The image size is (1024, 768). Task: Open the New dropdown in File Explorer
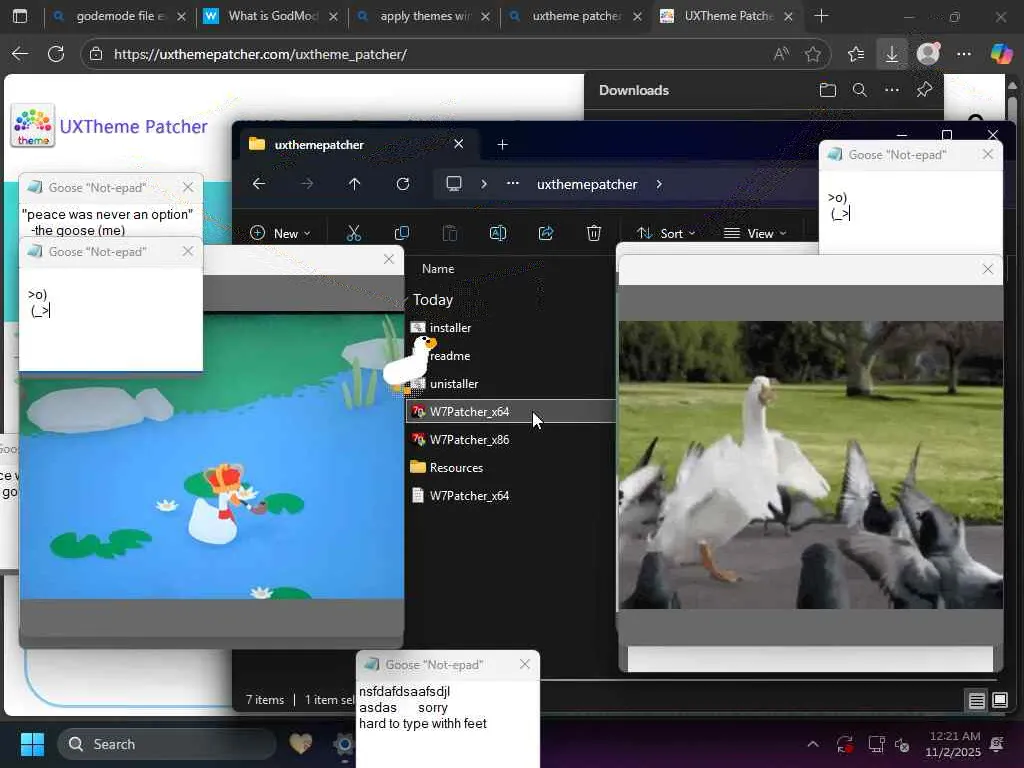coord(280,233)
